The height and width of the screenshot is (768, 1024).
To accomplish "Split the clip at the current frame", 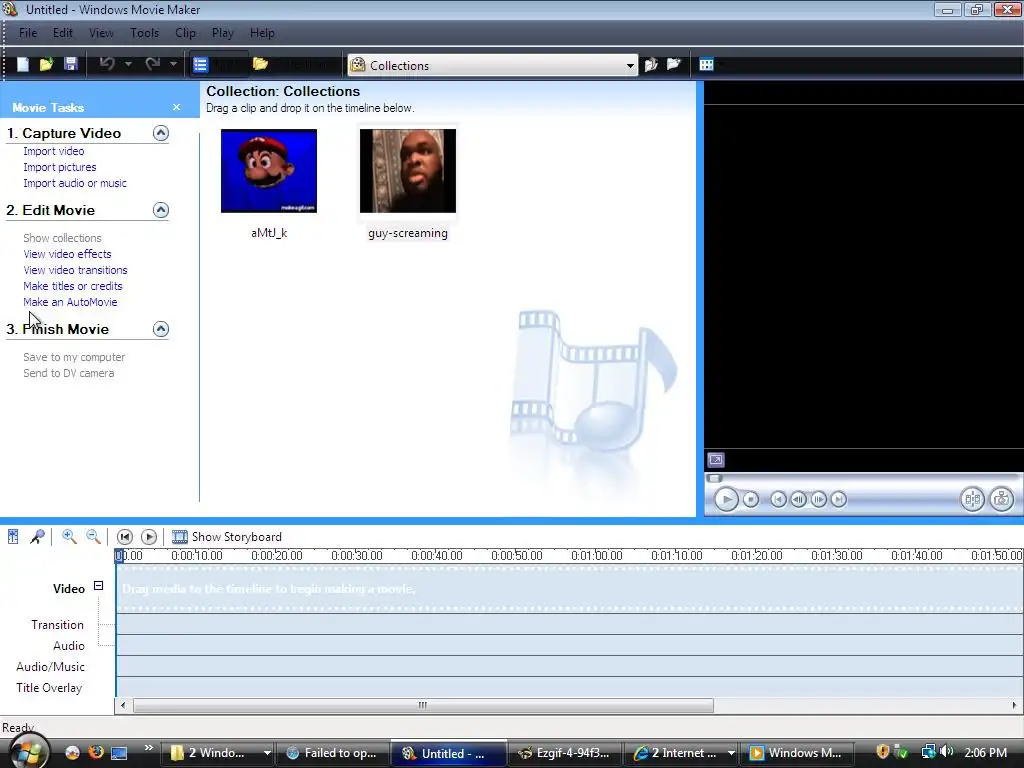I will click(x=972, y=500).
